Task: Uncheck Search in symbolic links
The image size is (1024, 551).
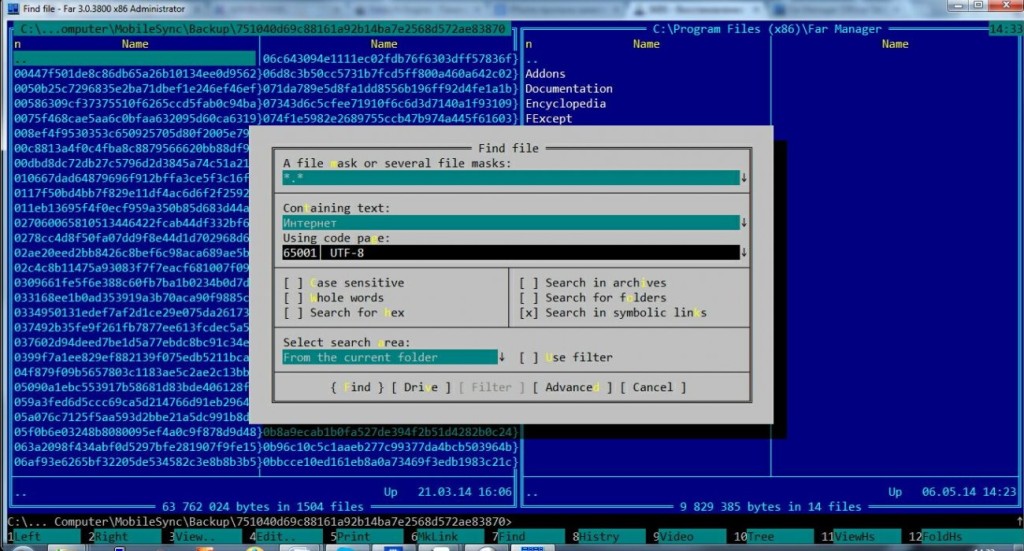Action: tap(529, 313)
